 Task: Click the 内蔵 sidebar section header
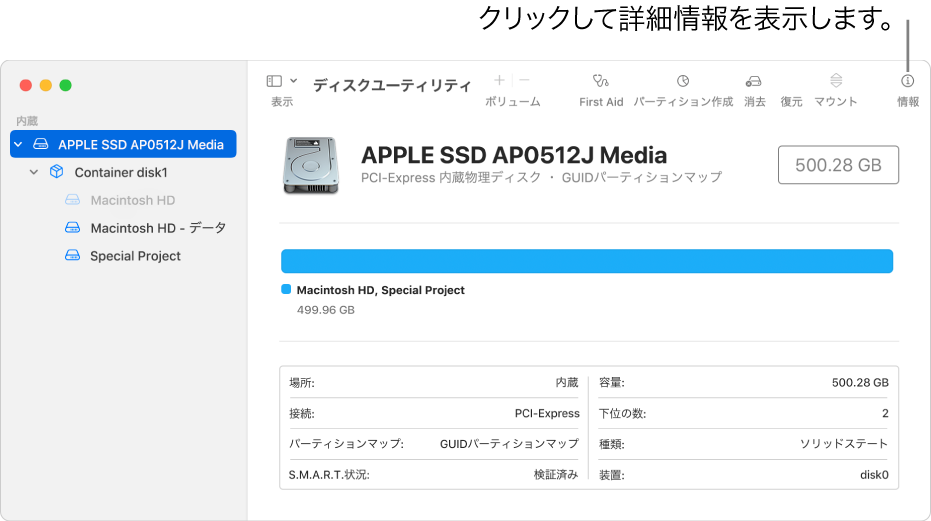point(27,121)
